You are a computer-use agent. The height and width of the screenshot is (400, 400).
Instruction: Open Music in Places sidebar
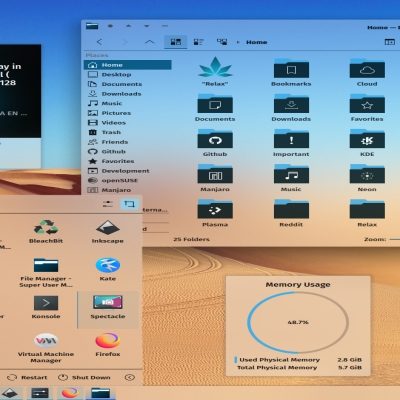tap(128, 103)
